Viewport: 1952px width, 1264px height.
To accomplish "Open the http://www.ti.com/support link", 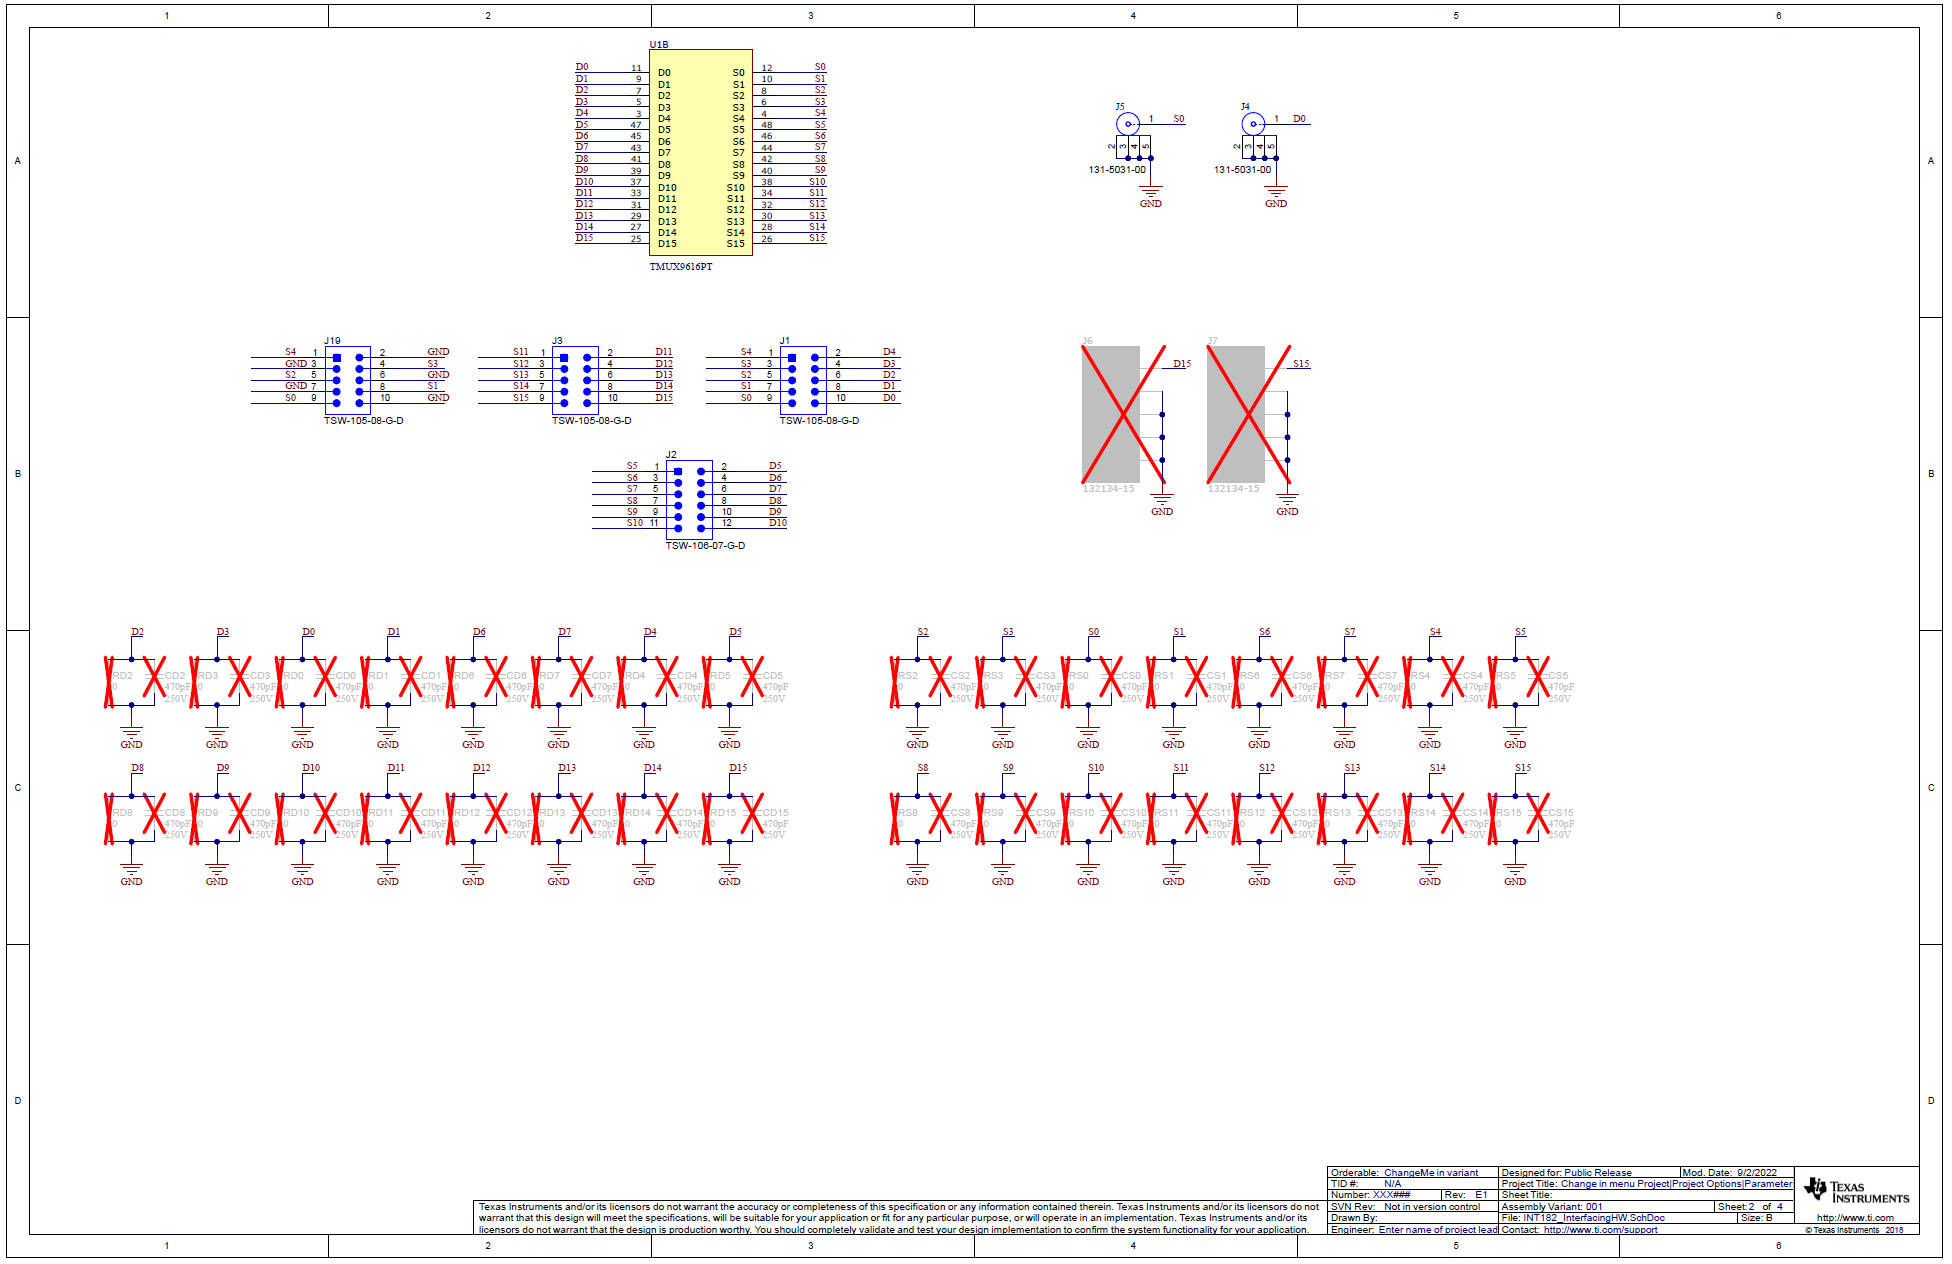I will 1600,1230.
